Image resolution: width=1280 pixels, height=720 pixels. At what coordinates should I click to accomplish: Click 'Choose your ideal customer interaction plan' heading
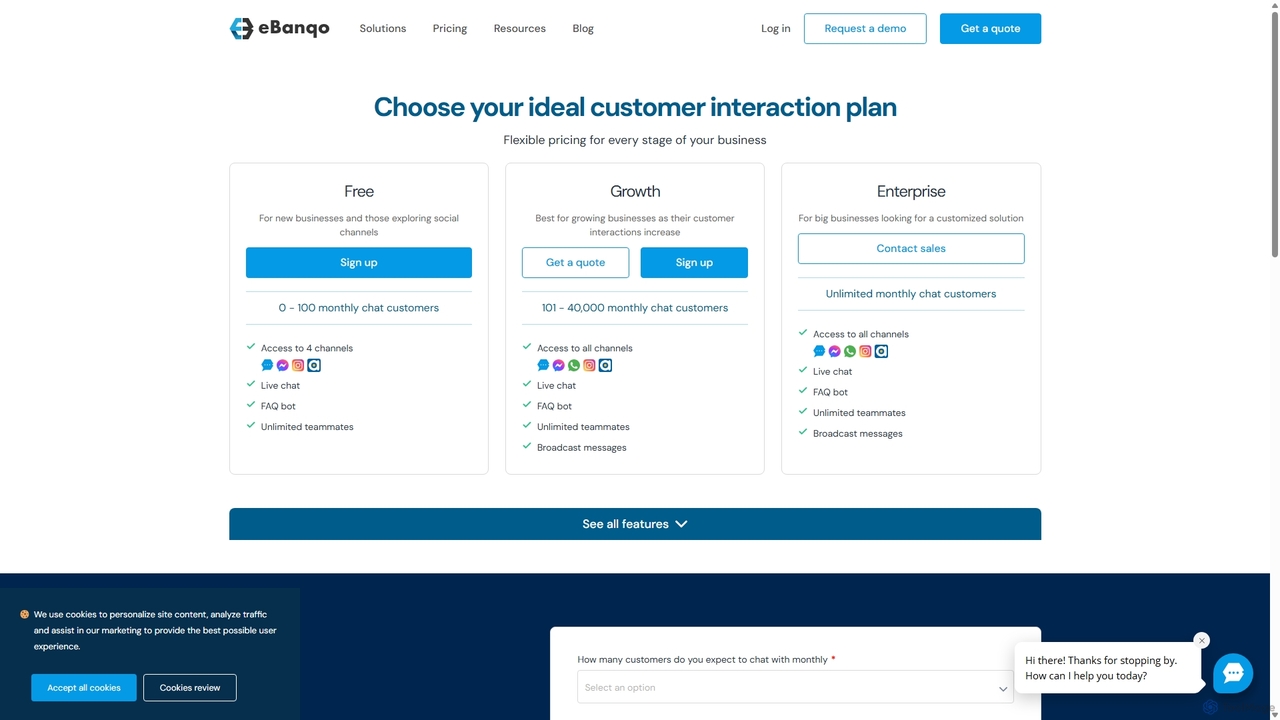tap(635, 107)
